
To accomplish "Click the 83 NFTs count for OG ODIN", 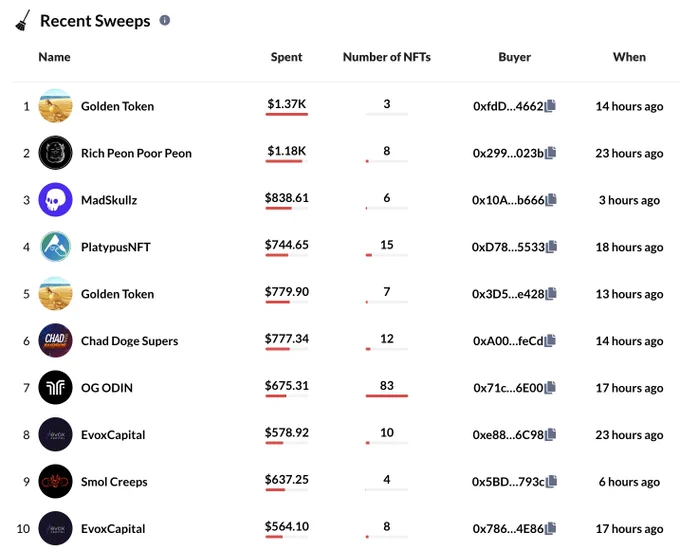I will point(387,386).
